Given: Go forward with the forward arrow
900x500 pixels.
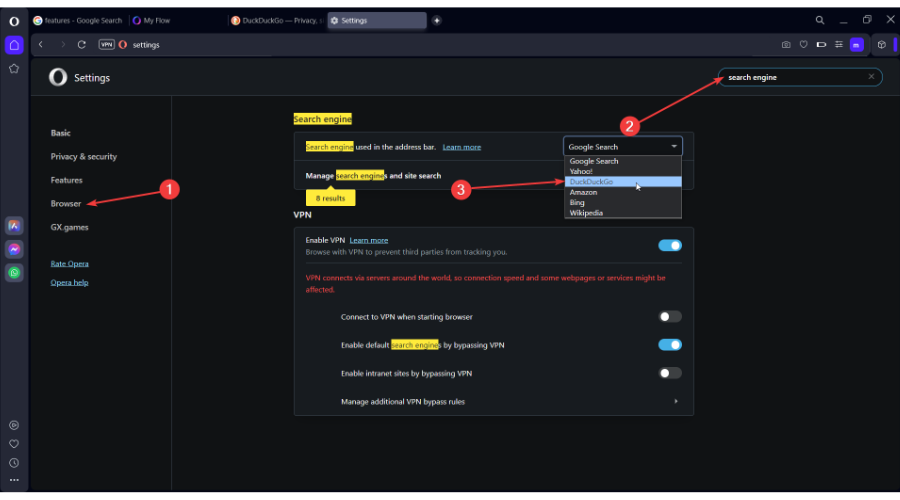Looking at the screenshot, I should pyautogui.click(x=63, y=45).
